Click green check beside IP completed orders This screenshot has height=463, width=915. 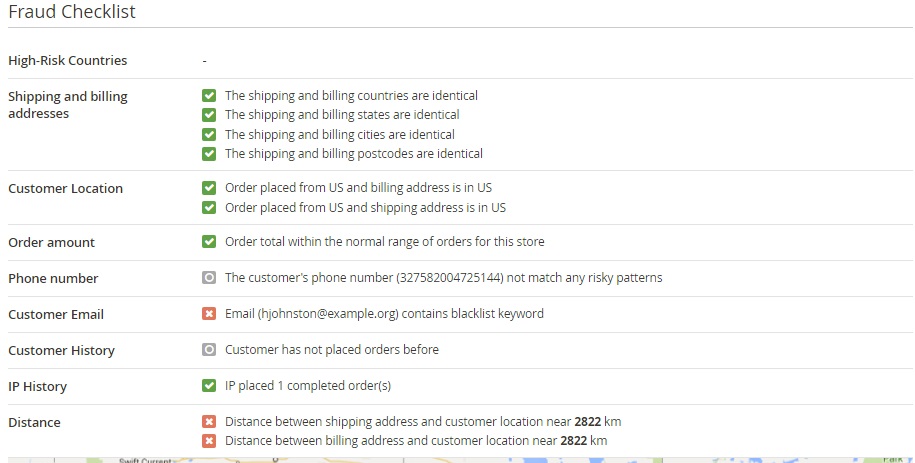click(x=209, y=386)
